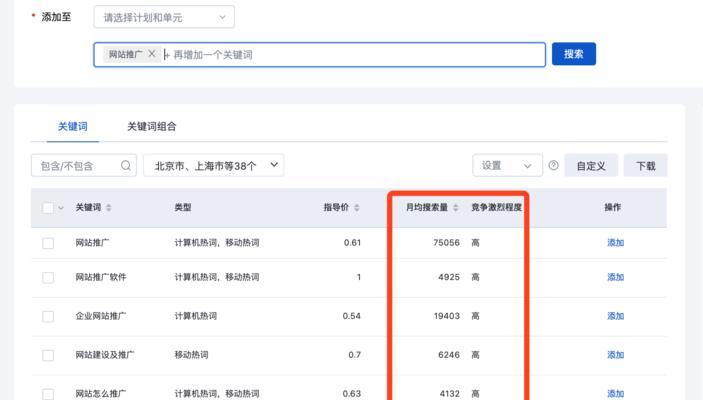Check the 网站推广软件 row checkbox
The height and width of the screenshot is (400, 703).
point(48,278)
